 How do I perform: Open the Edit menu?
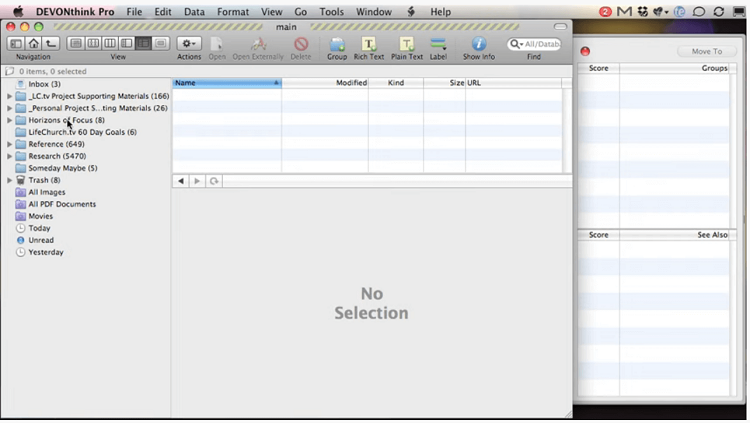tap(163, 12)
